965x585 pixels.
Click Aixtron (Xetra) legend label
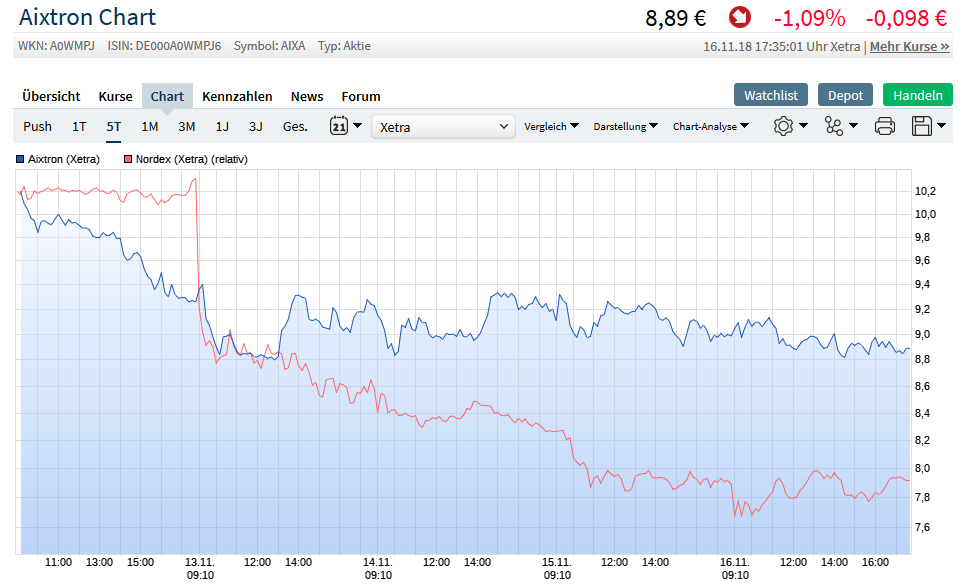click(64, 159)
